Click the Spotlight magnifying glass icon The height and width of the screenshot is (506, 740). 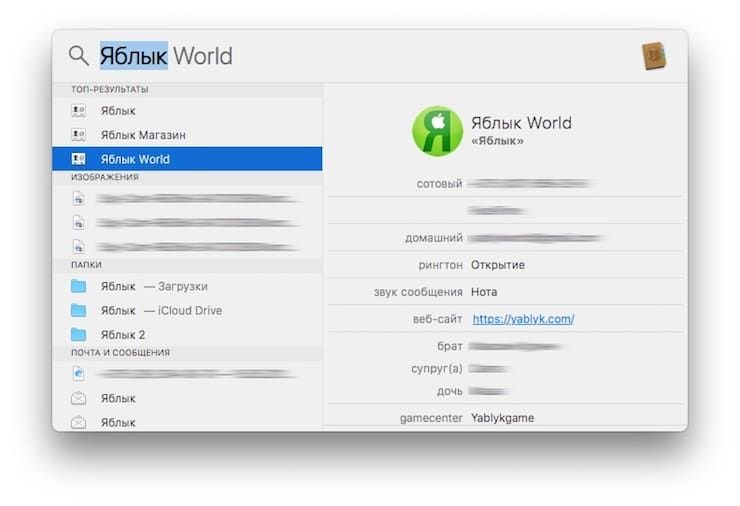pos(78,56)
